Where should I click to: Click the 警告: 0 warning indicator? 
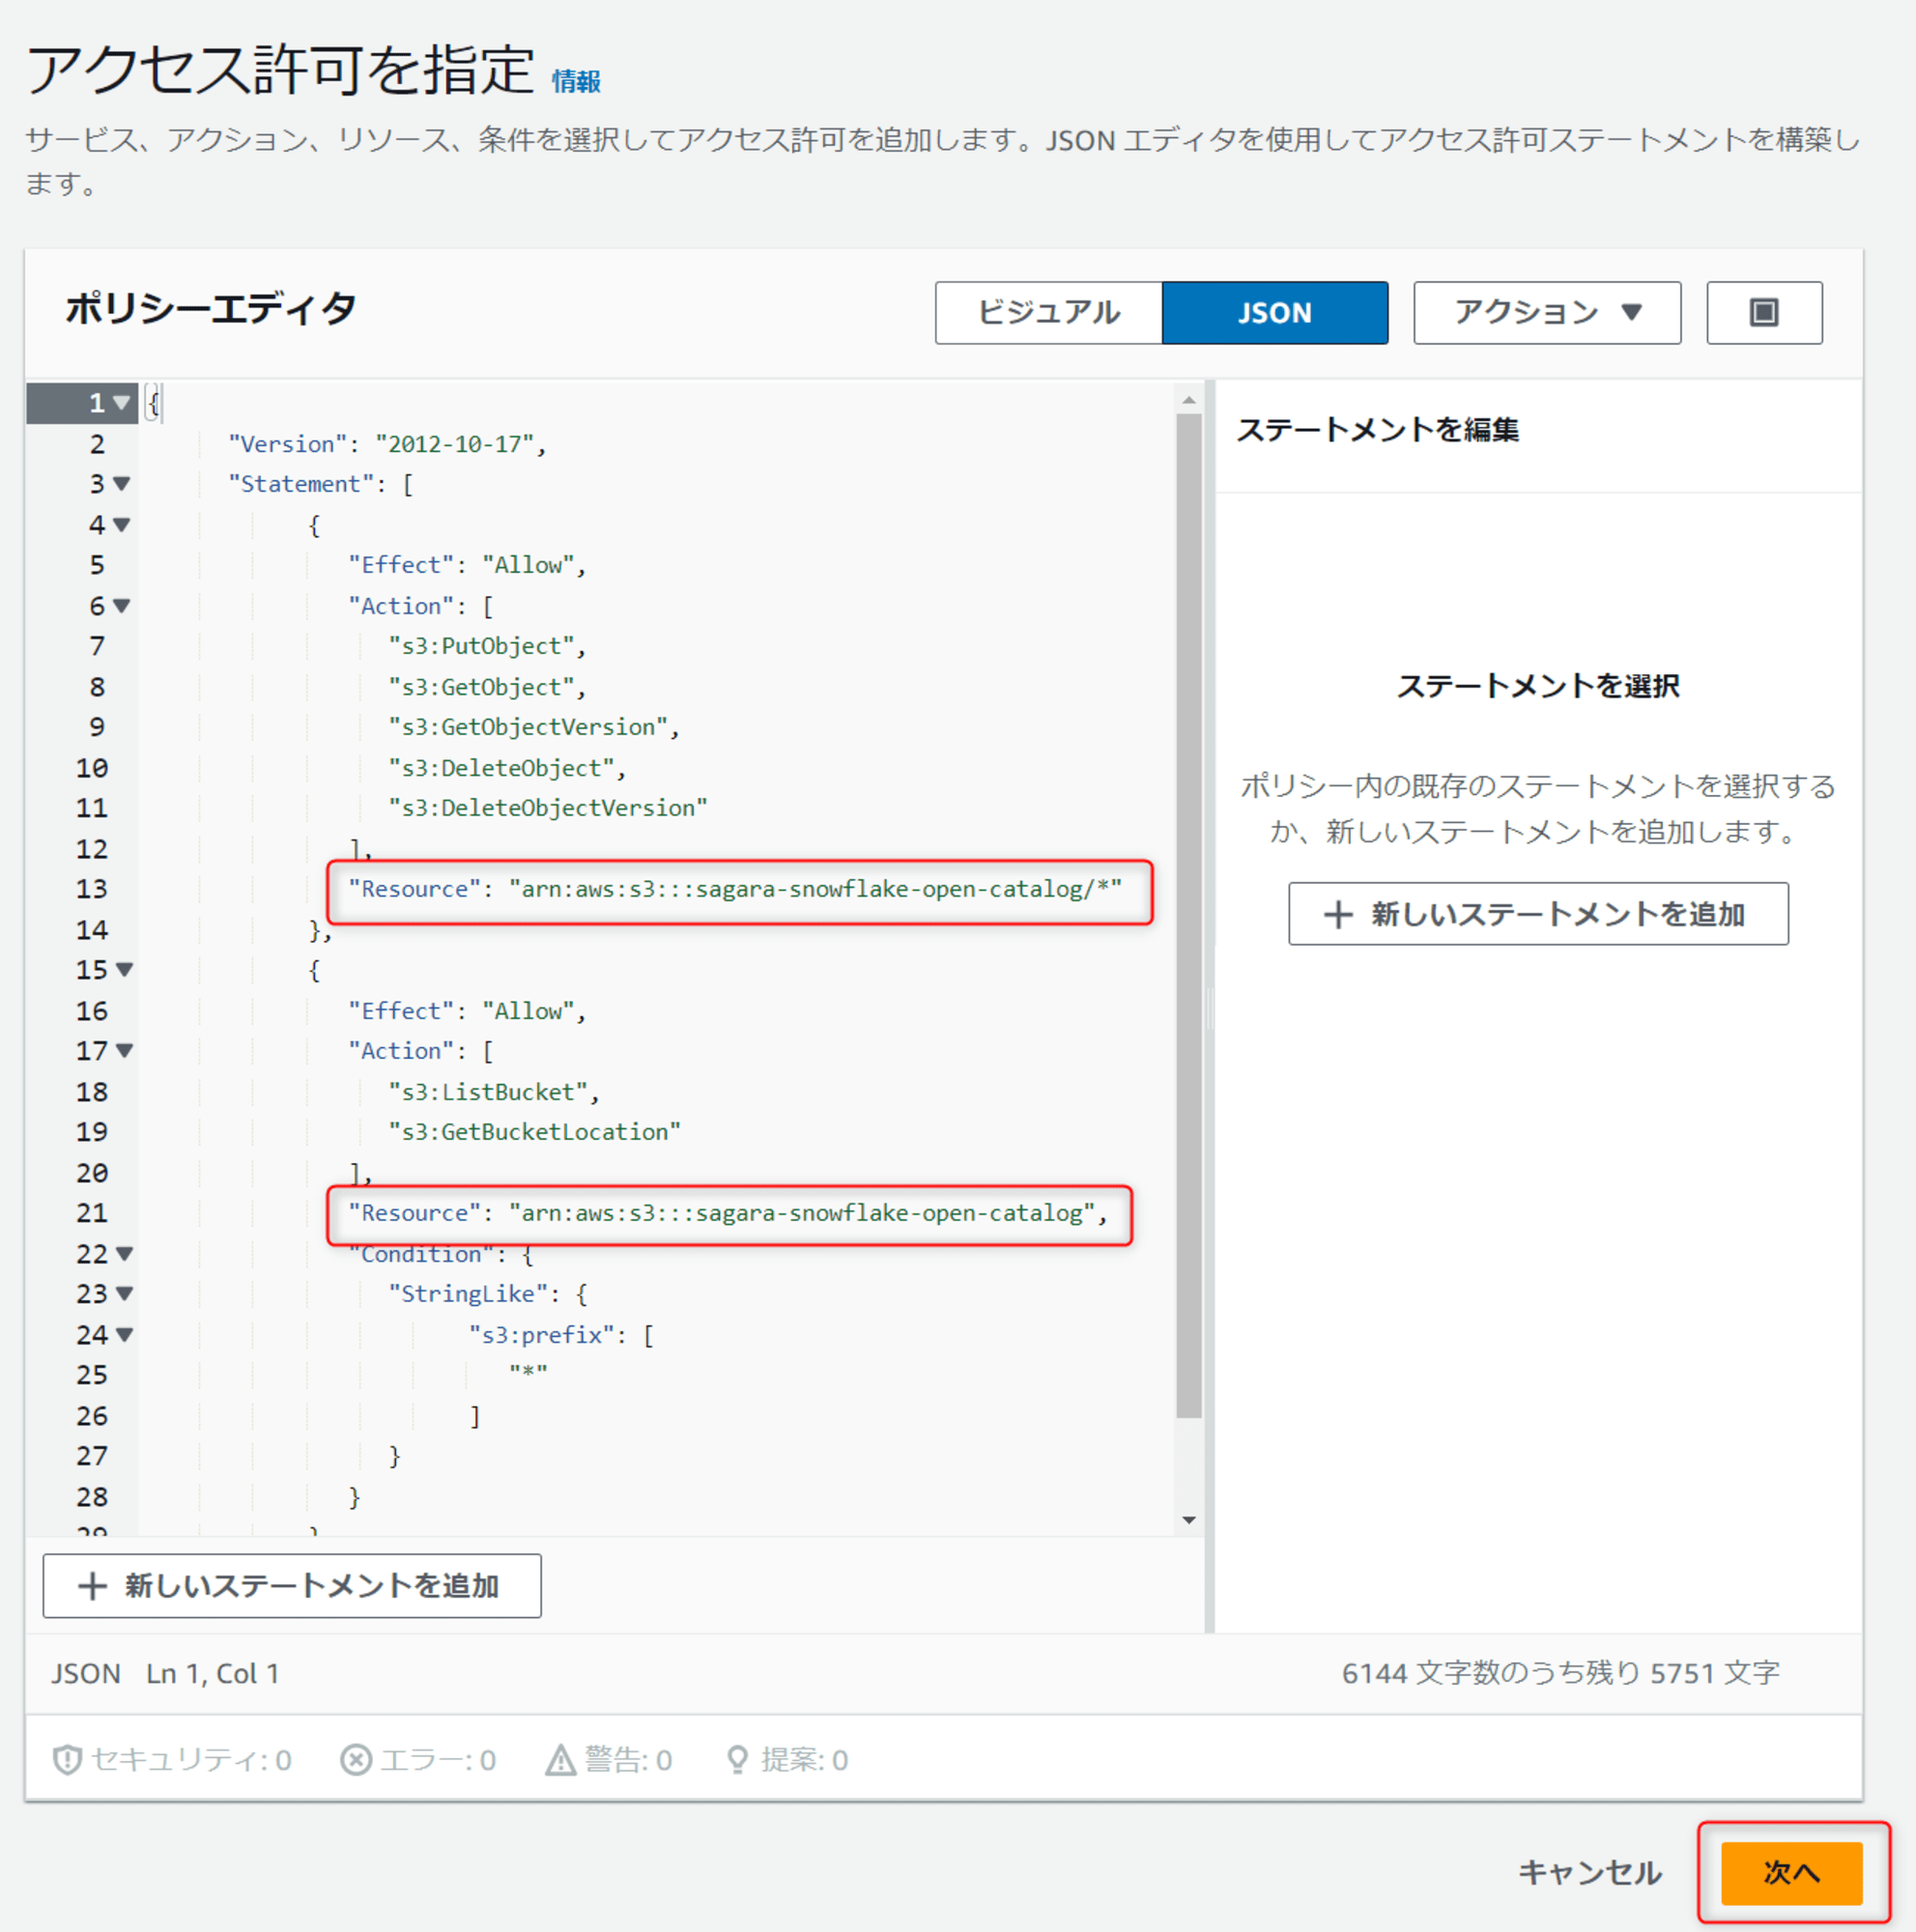[x=608, y=1760]
